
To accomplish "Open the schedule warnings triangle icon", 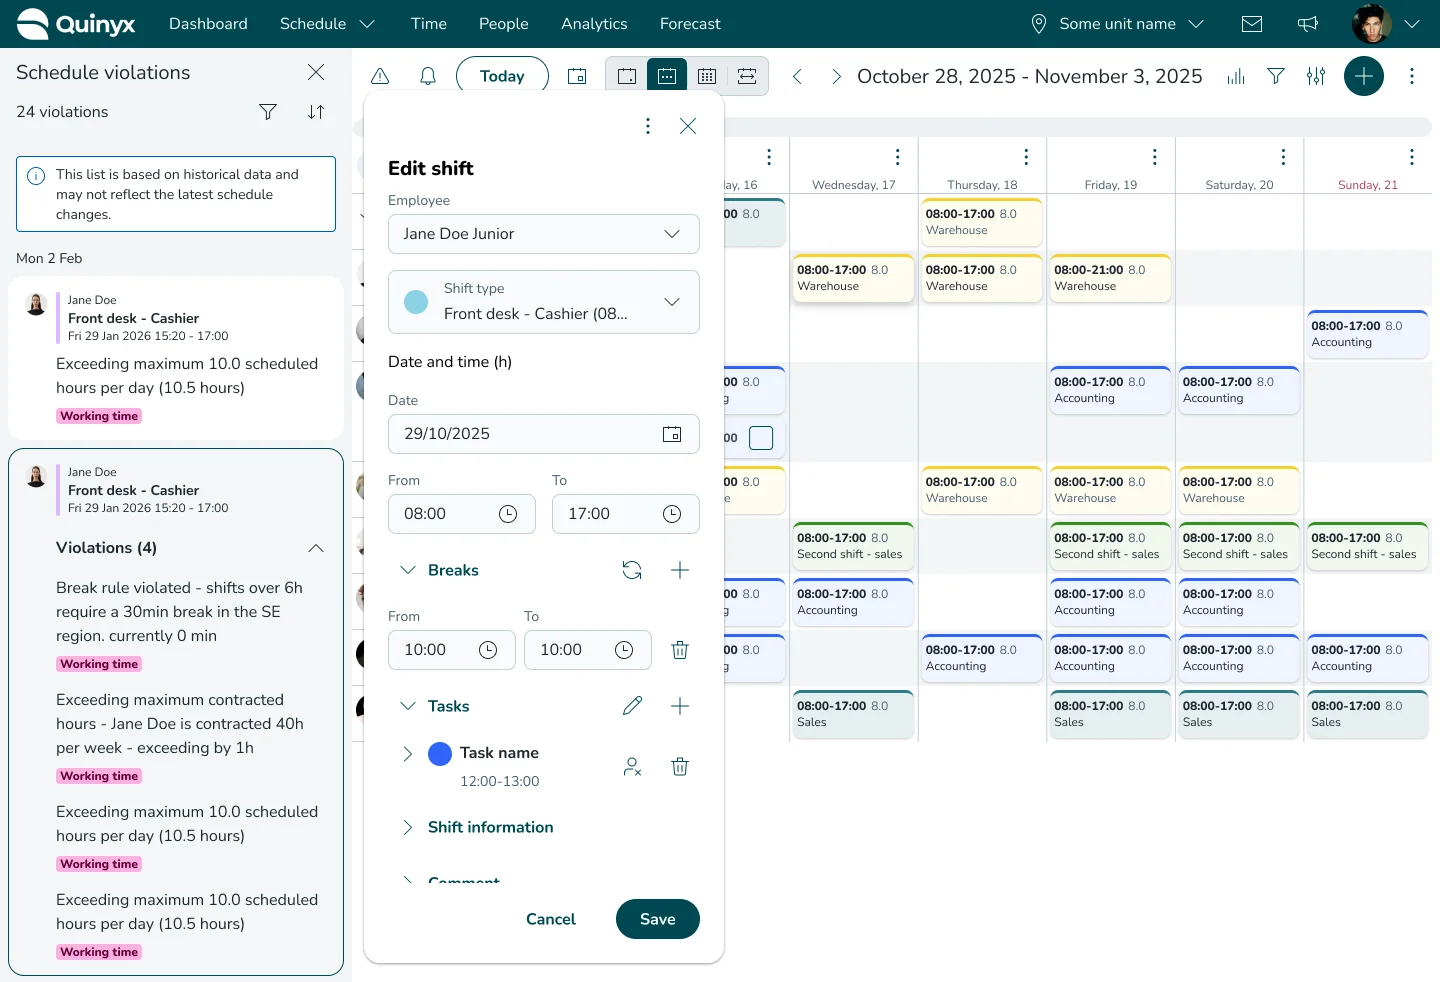I will [x=380, y=76].
